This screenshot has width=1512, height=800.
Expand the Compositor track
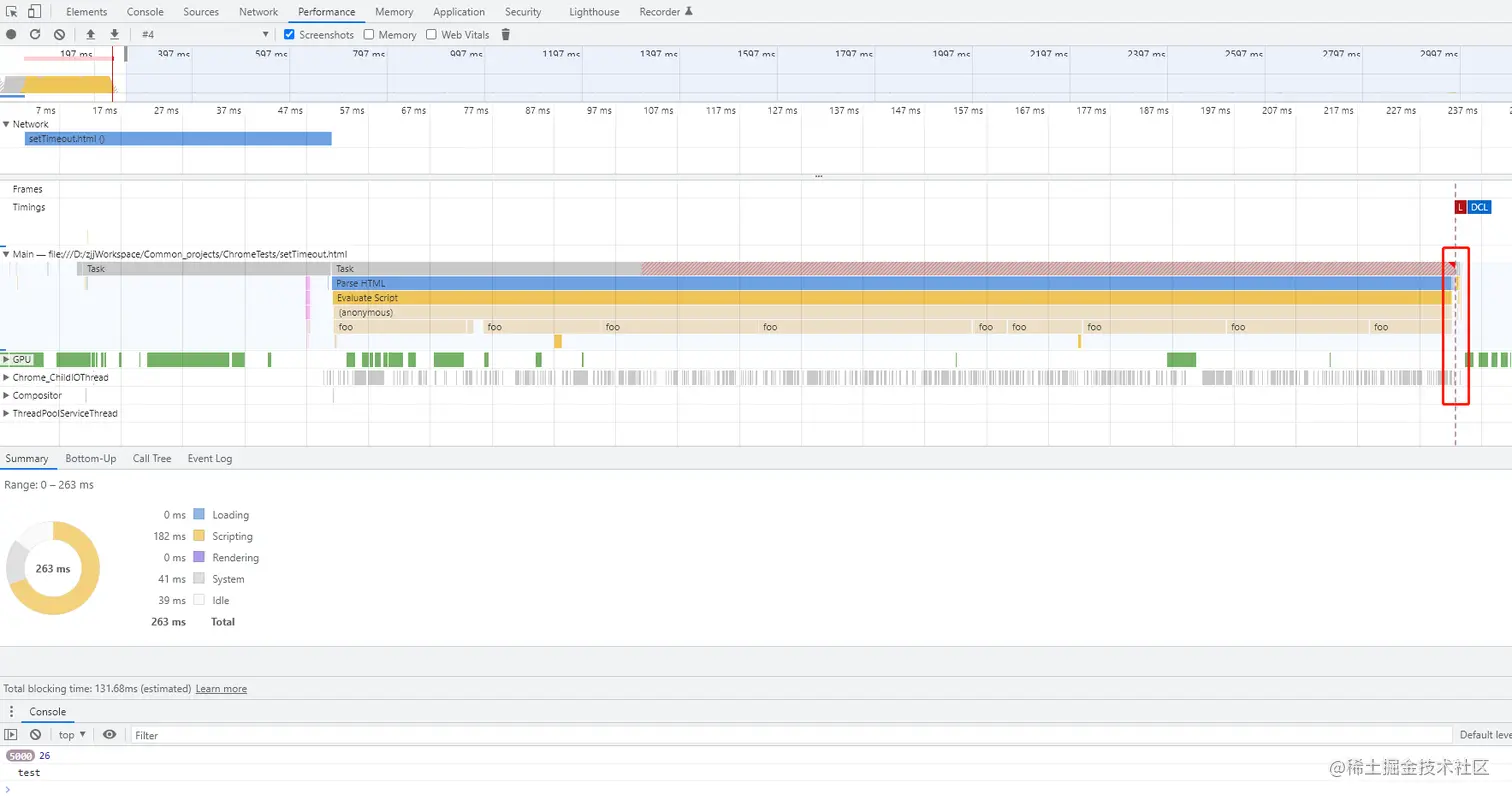point(6,396)
